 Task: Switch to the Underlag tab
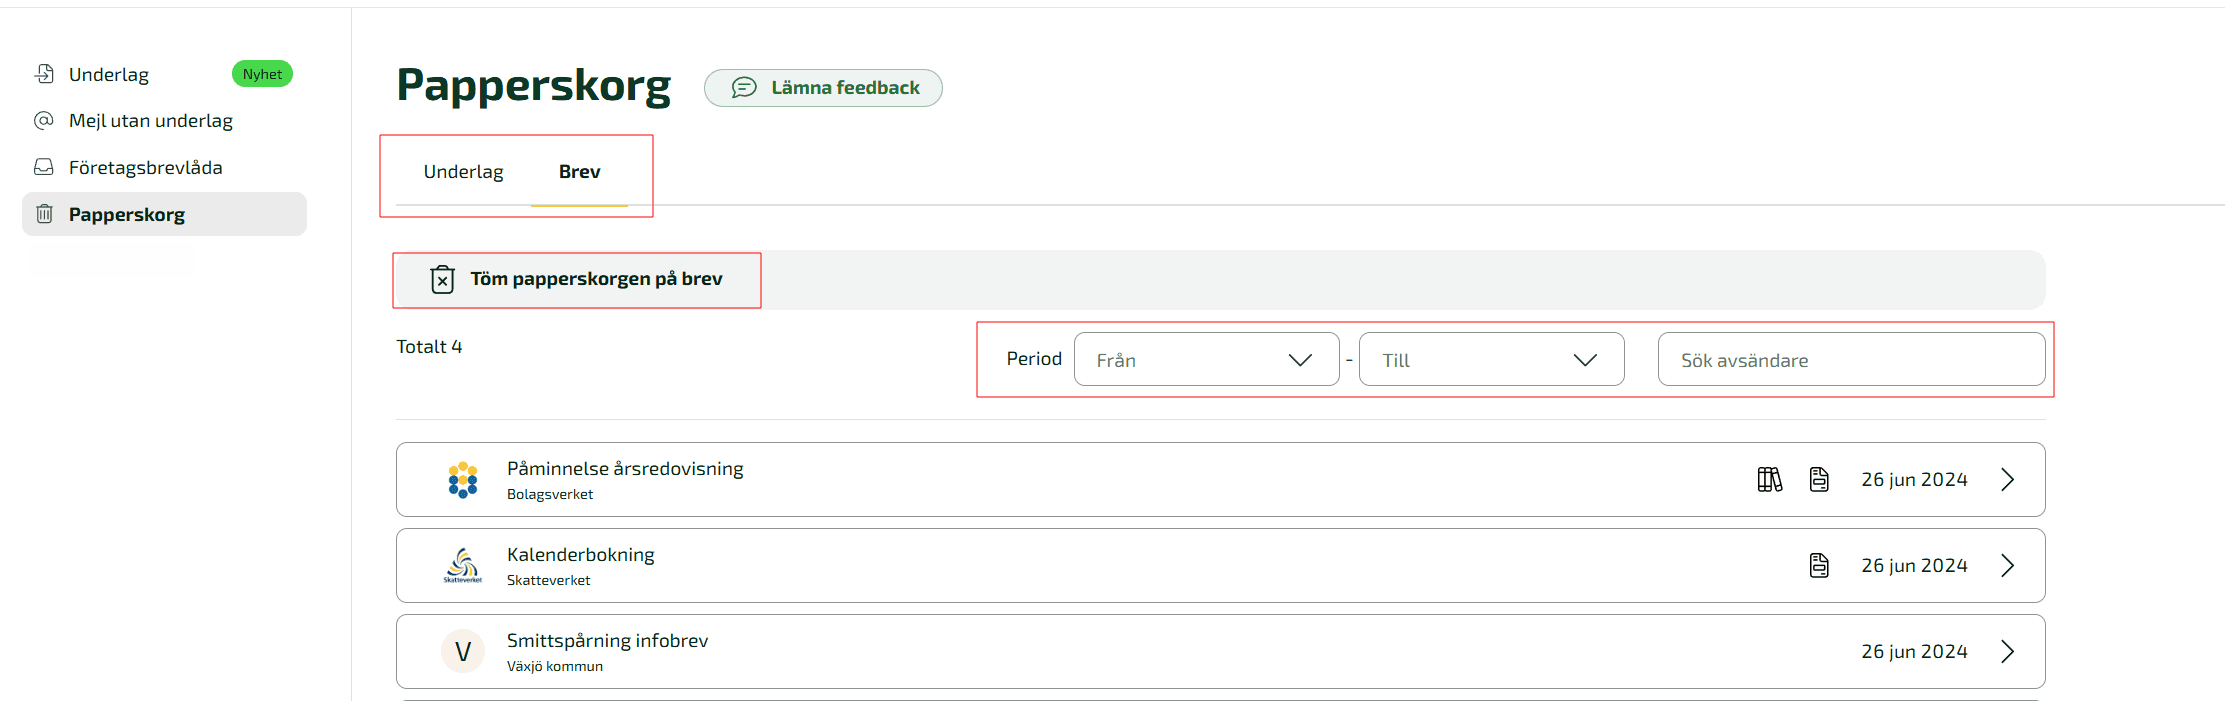(463, 172)
